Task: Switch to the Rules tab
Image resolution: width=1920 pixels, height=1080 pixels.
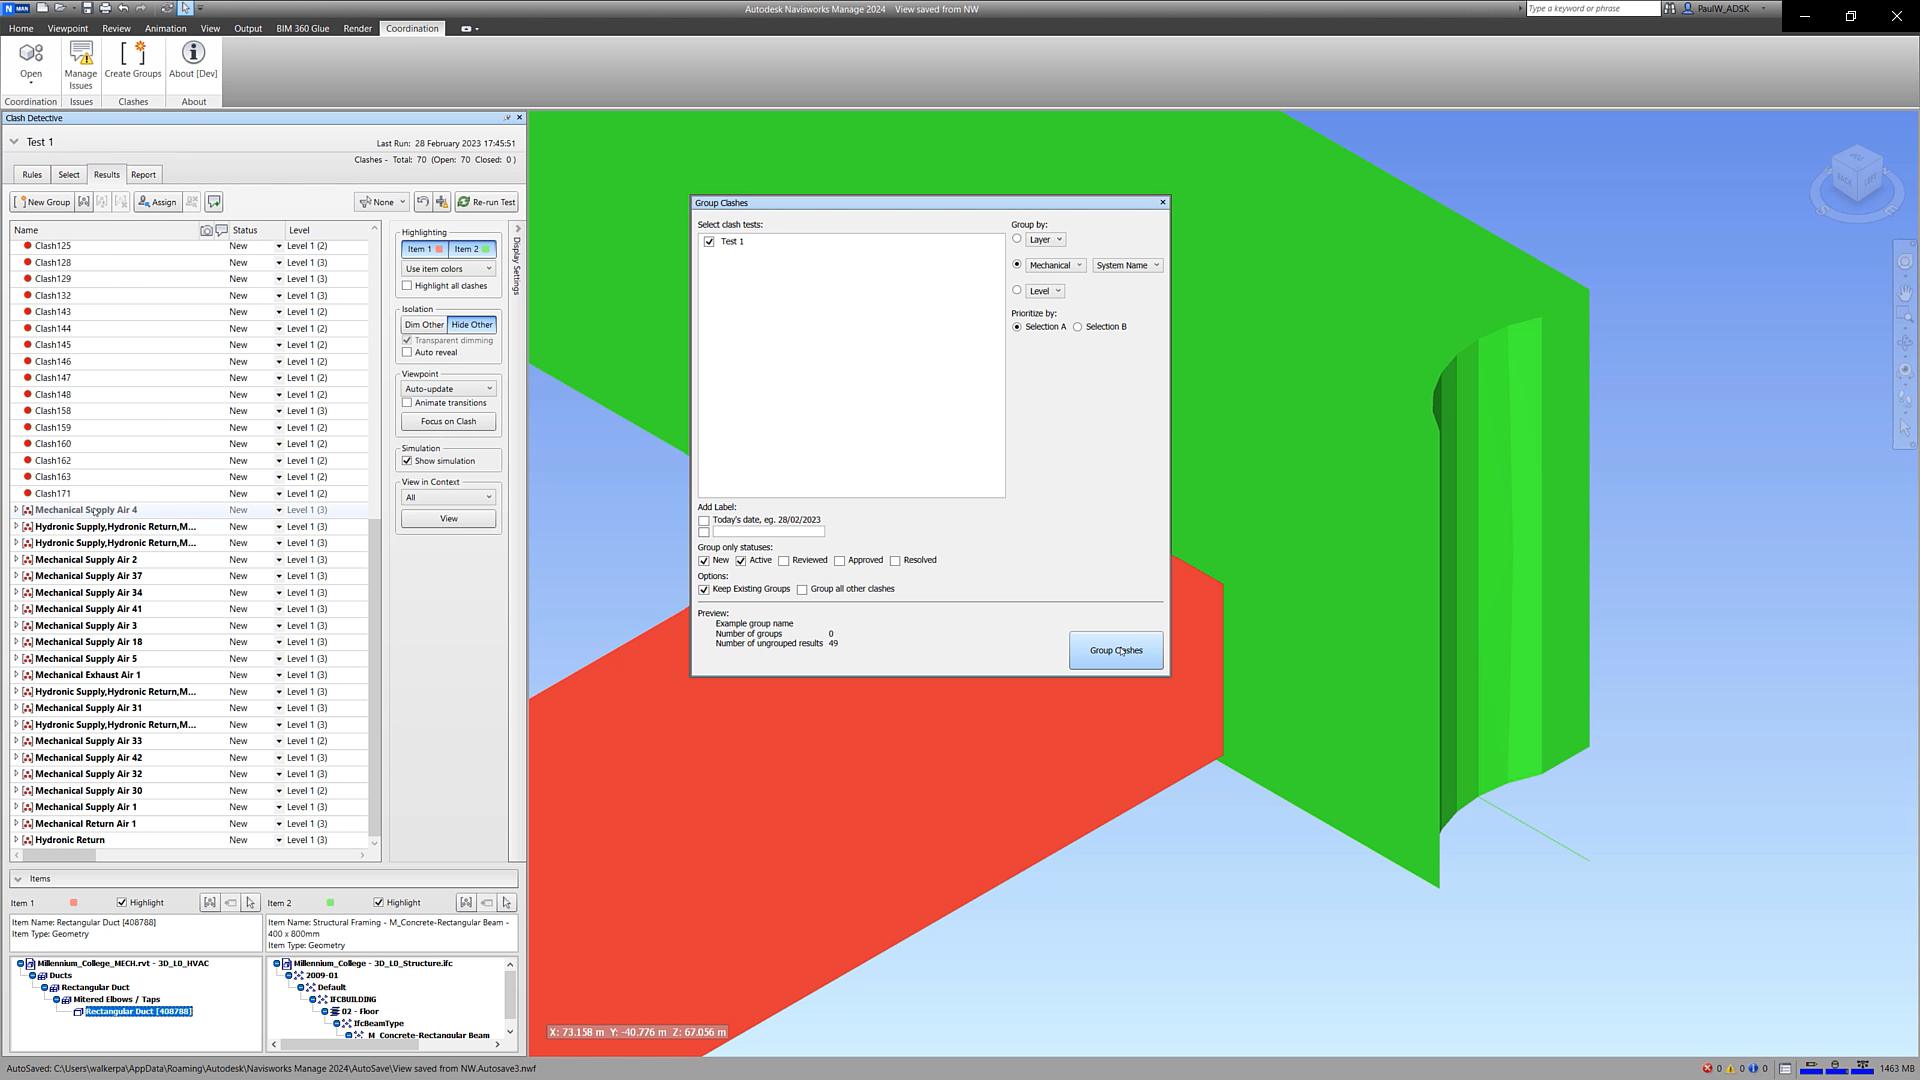Action: tap(32, 175)
